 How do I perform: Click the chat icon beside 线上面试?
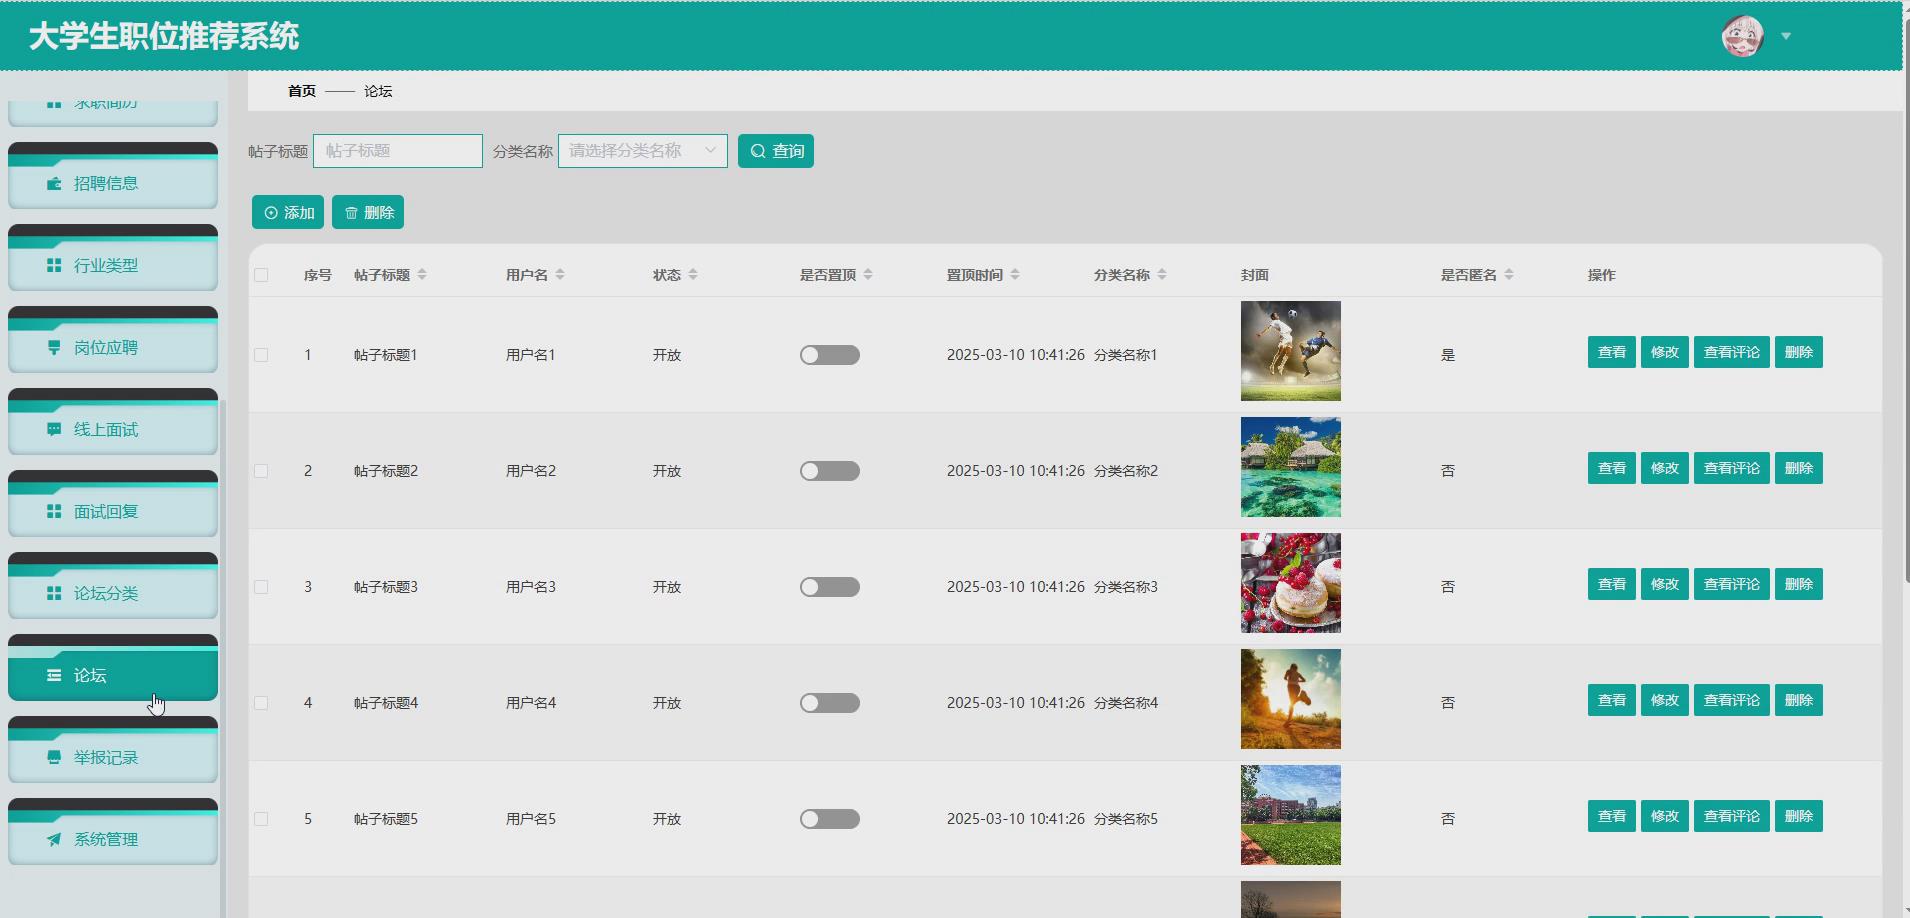click(x=54, y=430)
